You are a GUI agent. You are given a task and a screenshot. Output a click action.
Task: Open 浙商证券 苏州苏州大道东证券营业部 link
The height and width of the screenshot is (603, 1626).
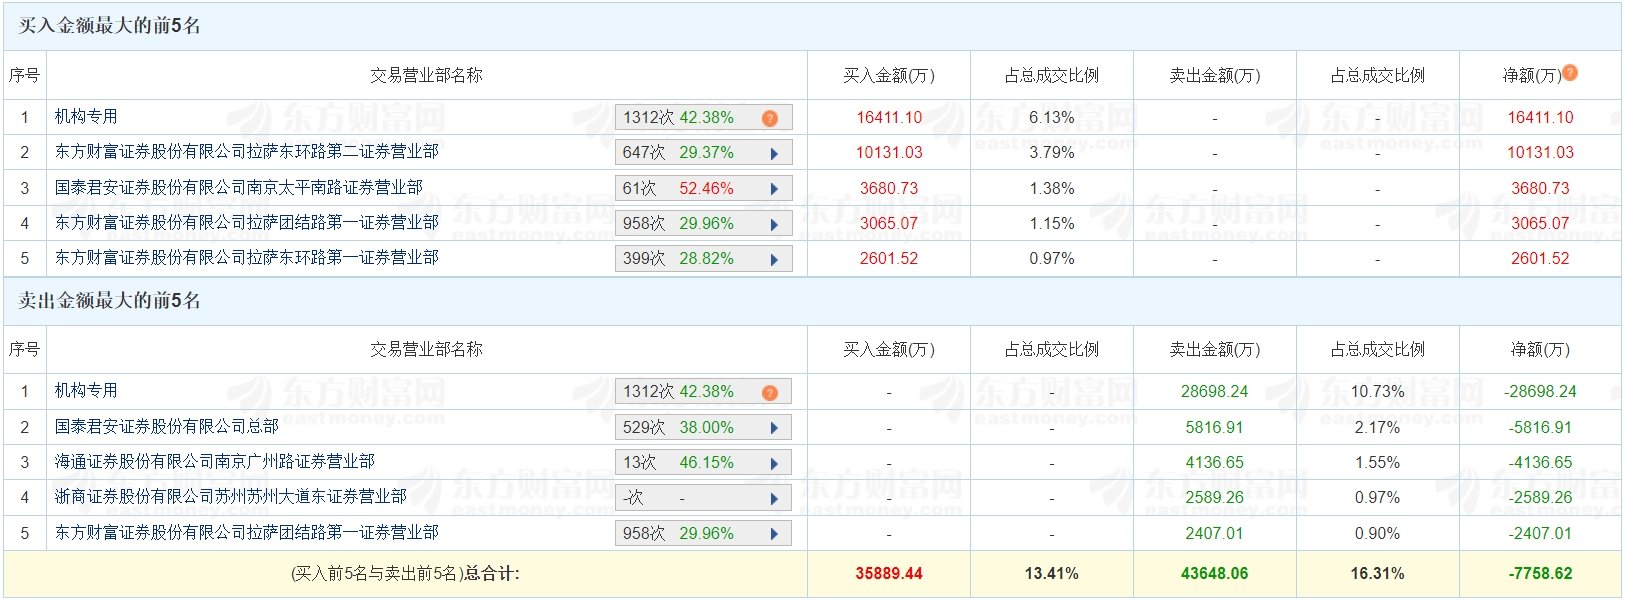click(230, 497)
